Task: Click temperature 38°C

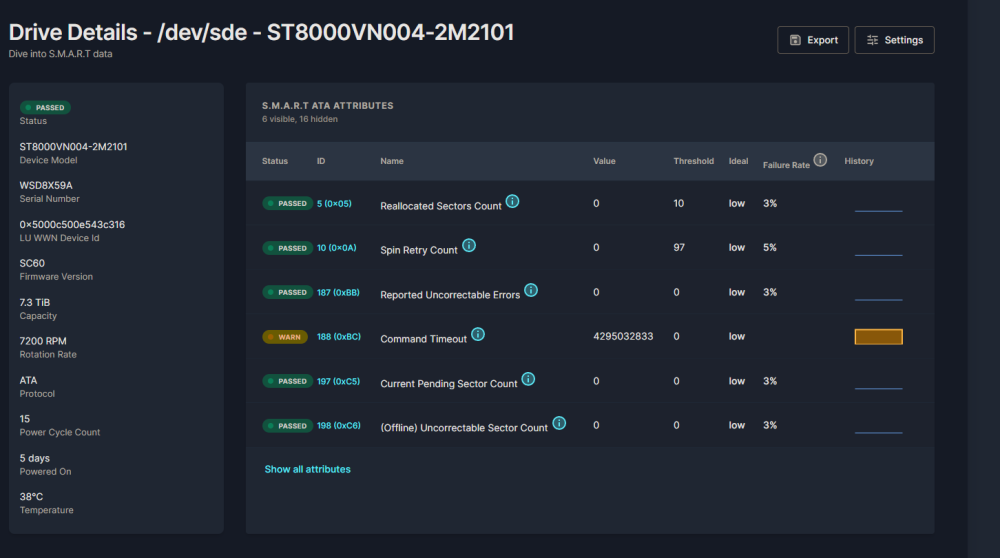Action: (x=31, y=497)
